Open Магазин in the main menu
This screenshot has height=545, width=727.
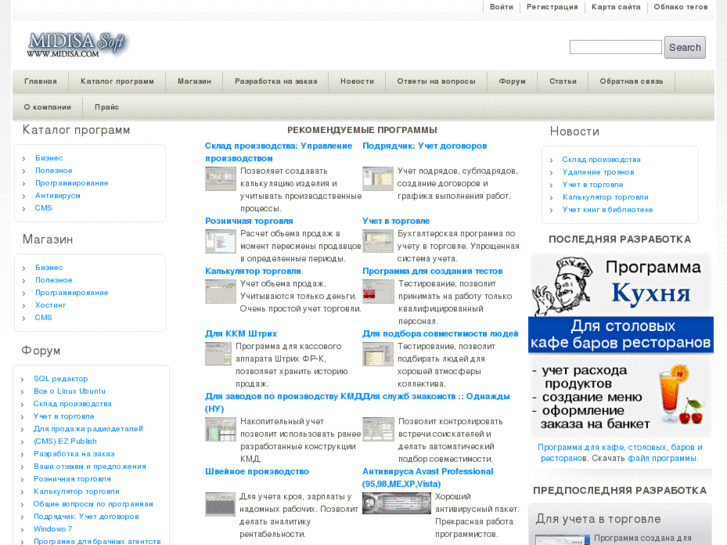coord(194,81)
